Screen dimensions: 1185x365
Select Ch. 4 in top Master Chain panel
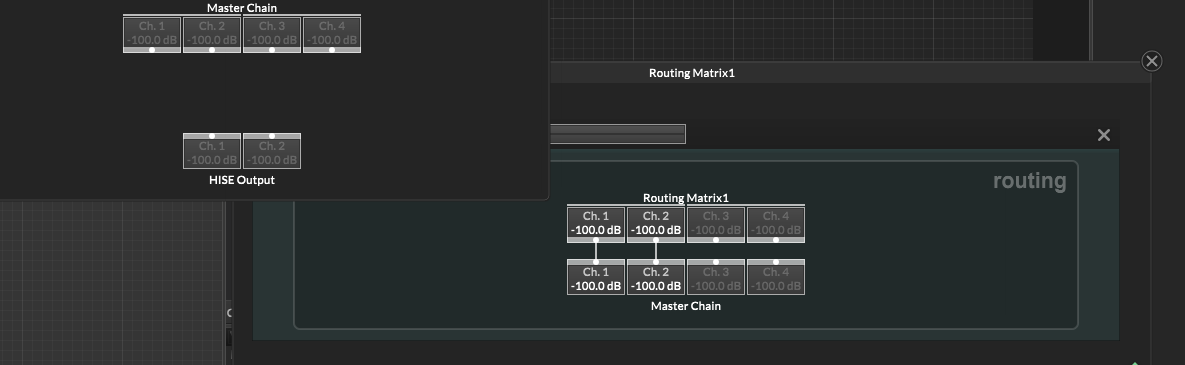coord(332,35)
